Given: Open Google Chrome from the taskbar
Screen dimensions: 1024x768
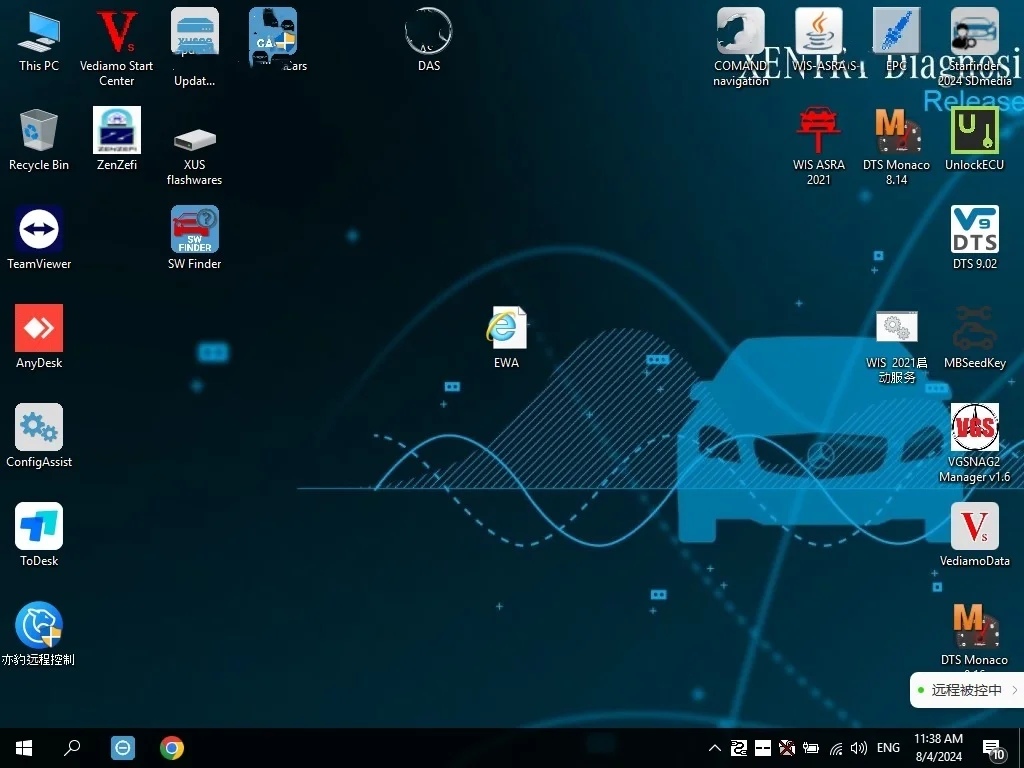Looking at the screenshot, I should 172,748.
